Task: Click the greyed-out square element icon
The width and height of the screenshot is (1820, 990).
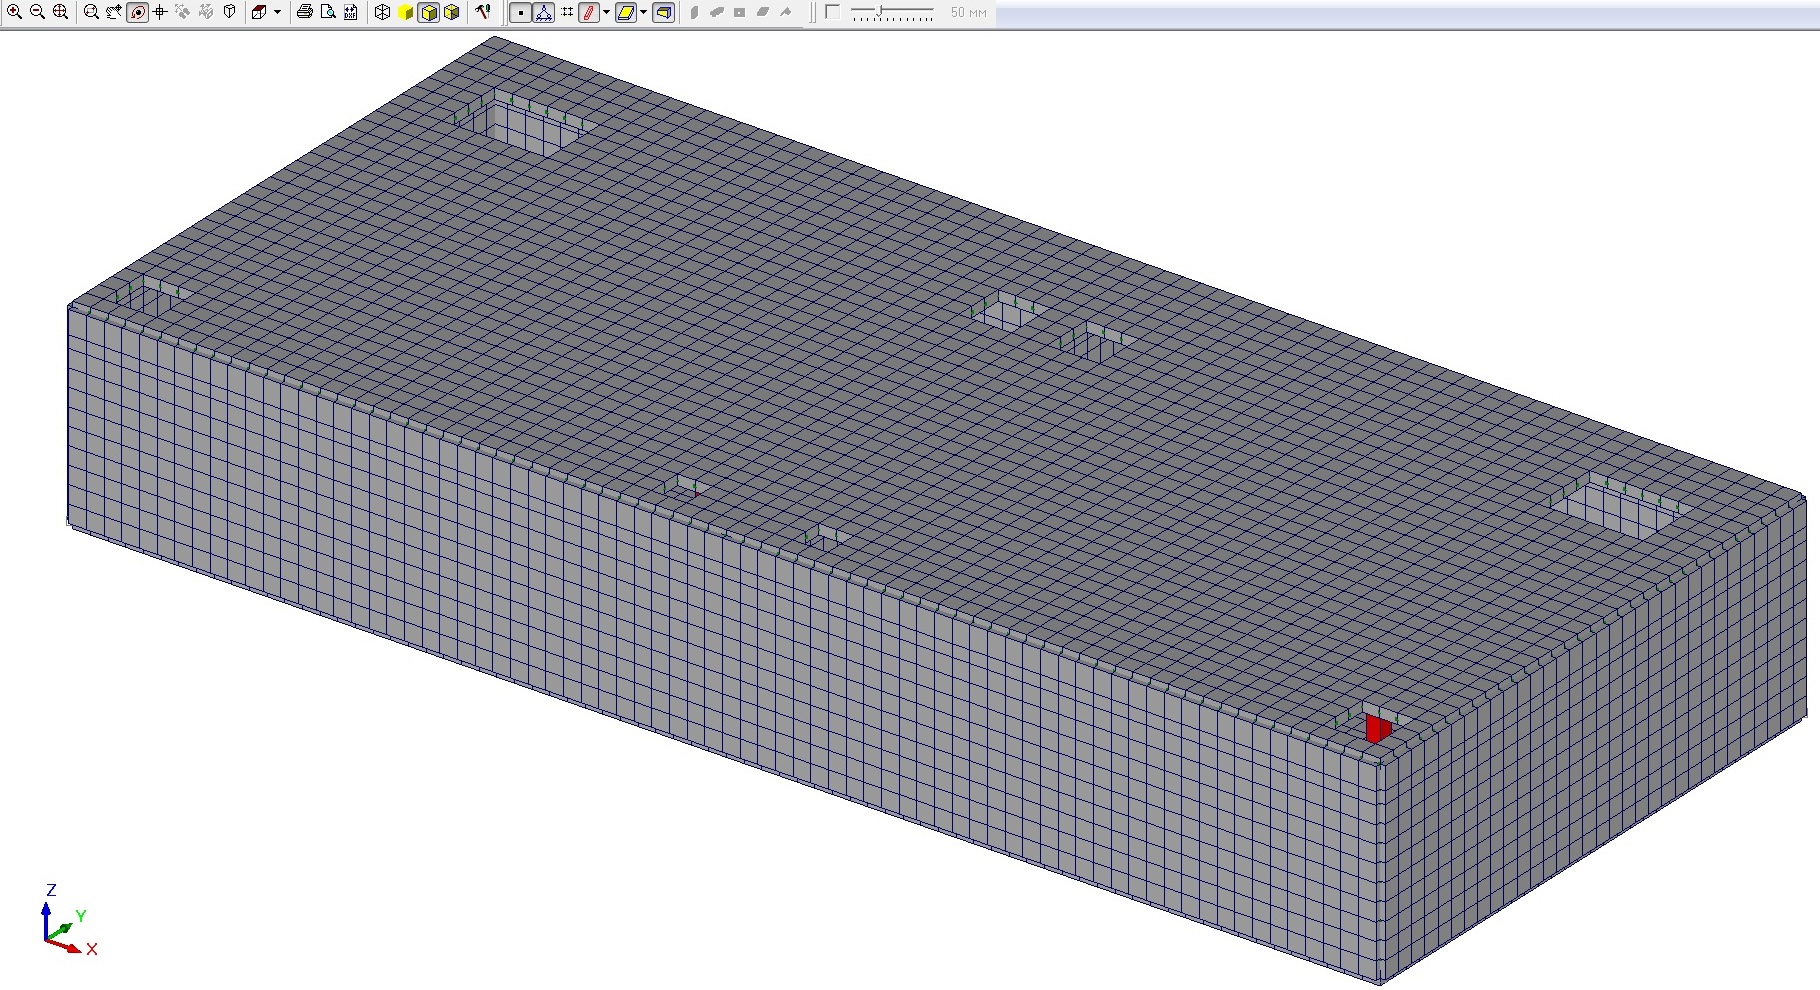Action: click(x=740, y=12)
